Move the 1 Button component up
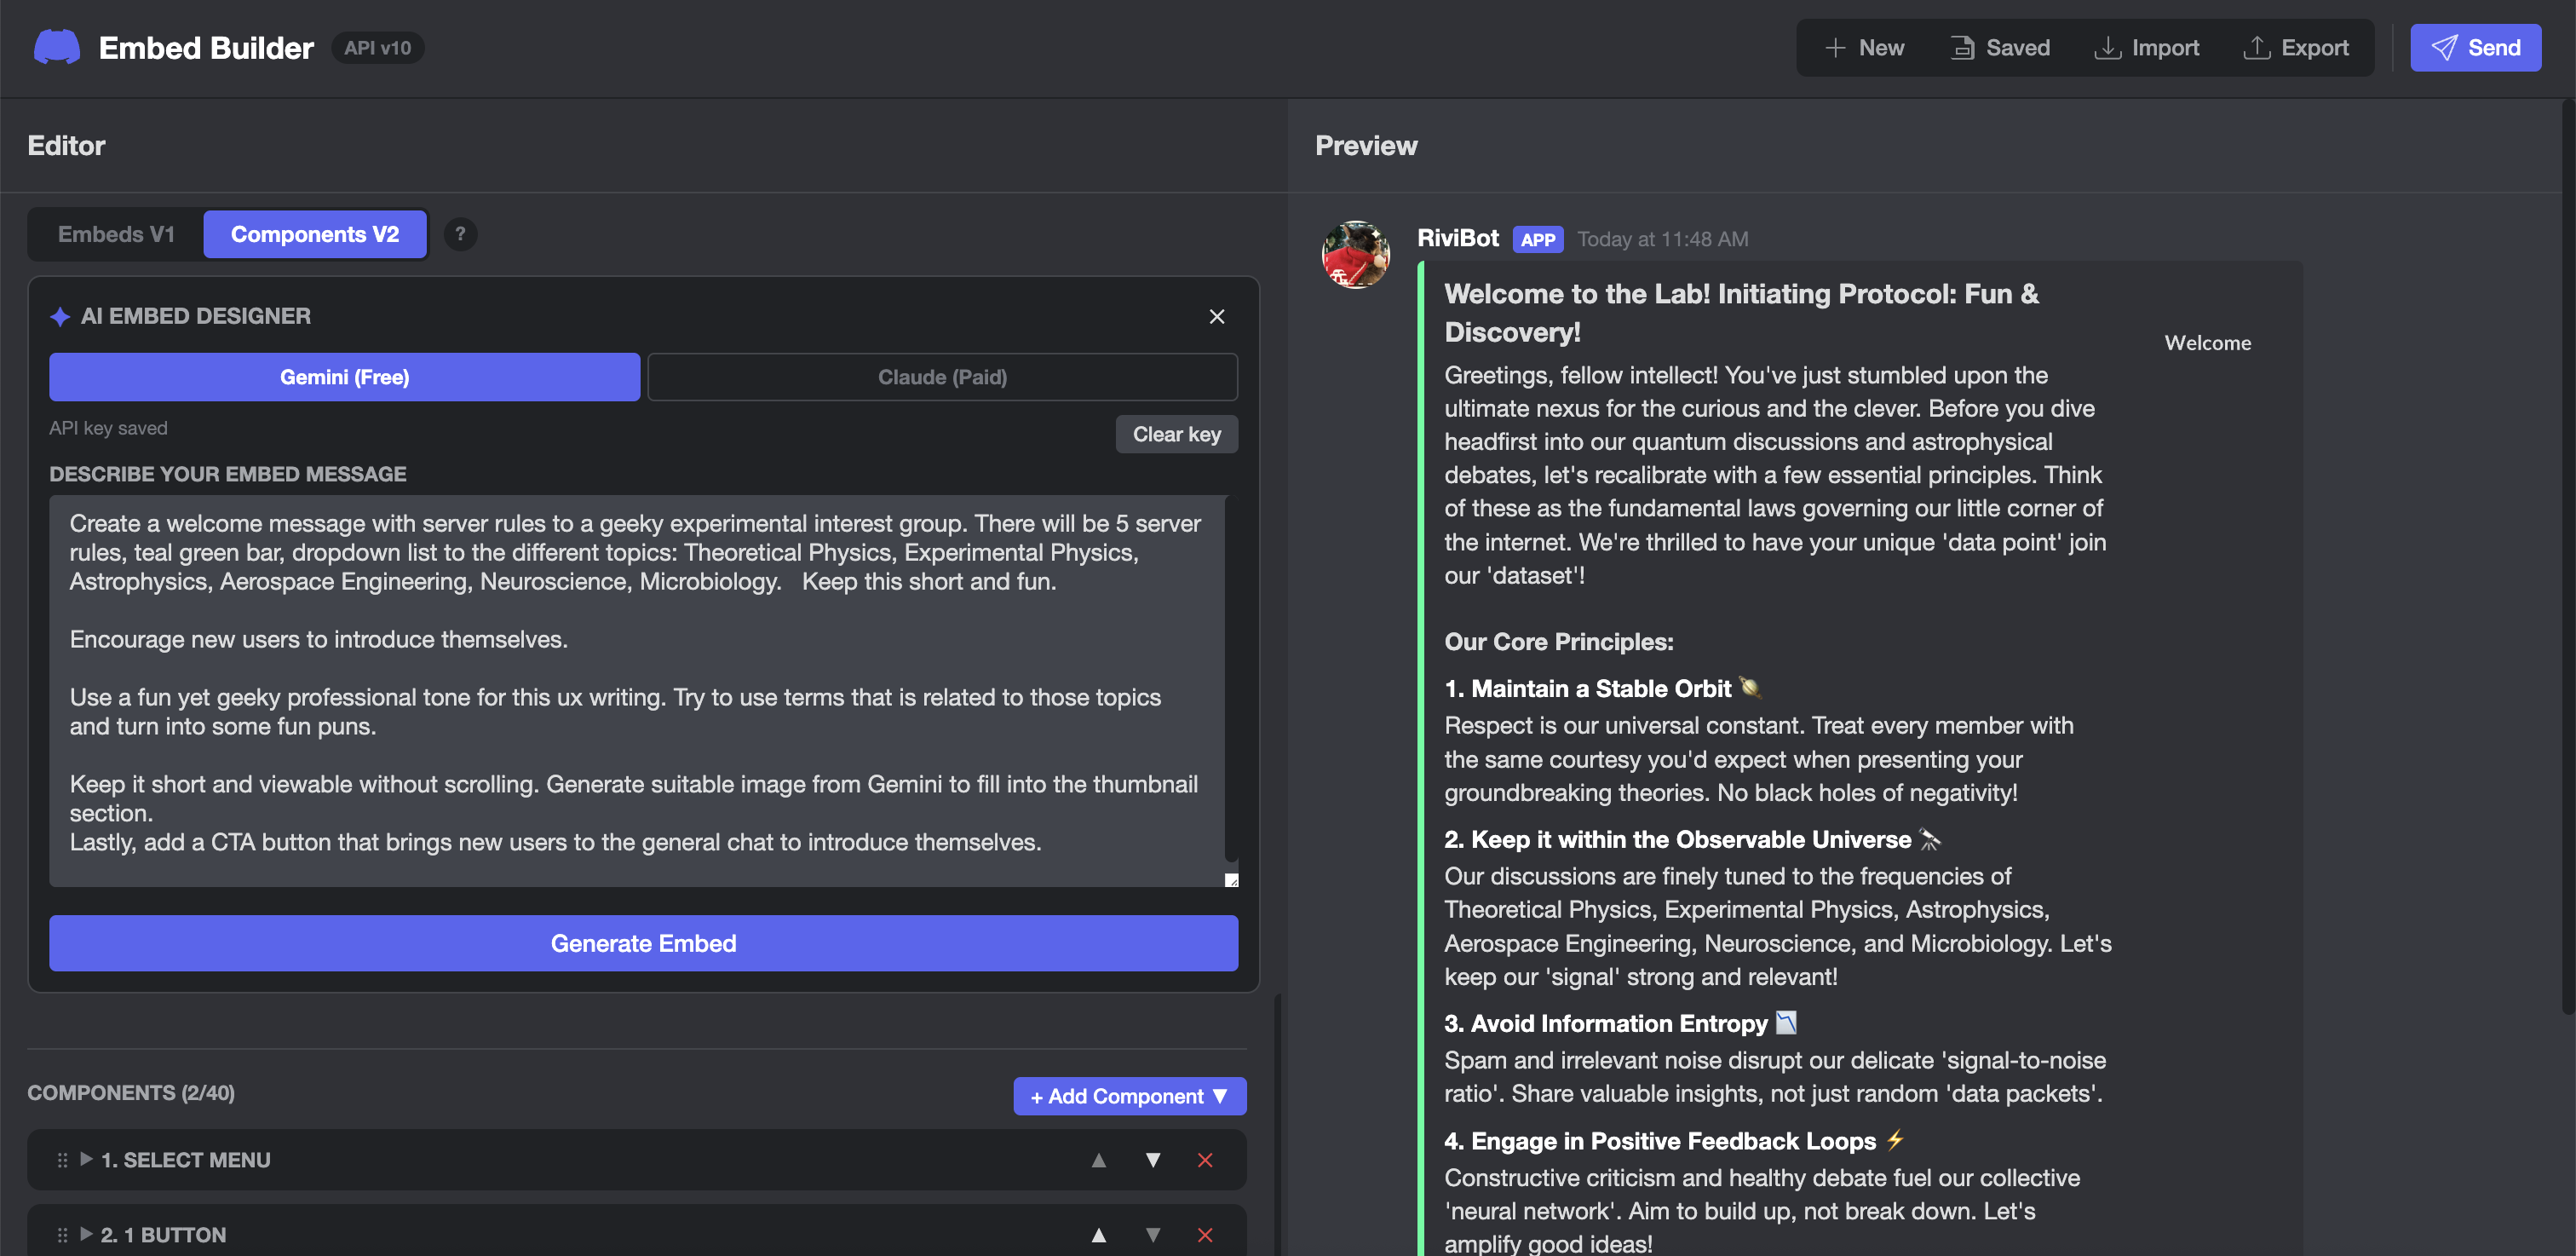Screen dimensions: 2576x1256 [1098, 1235]
